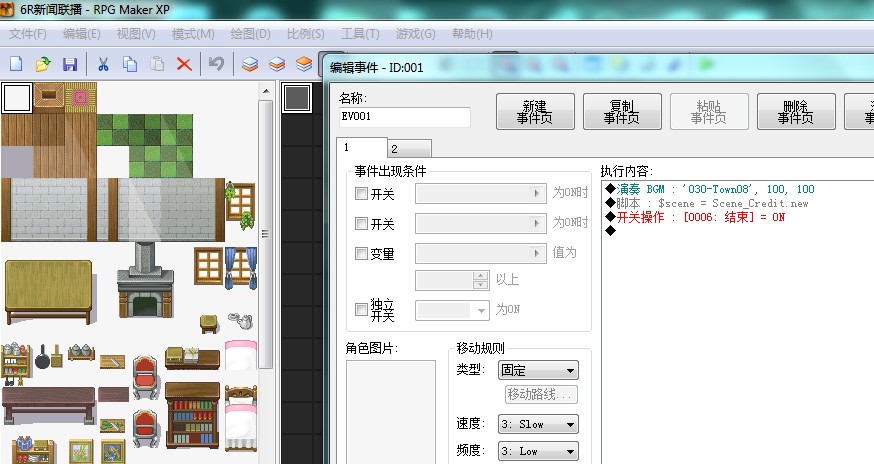Click the 新建事件页 button
Screen dimensions: 874x464
pos(535,112)
